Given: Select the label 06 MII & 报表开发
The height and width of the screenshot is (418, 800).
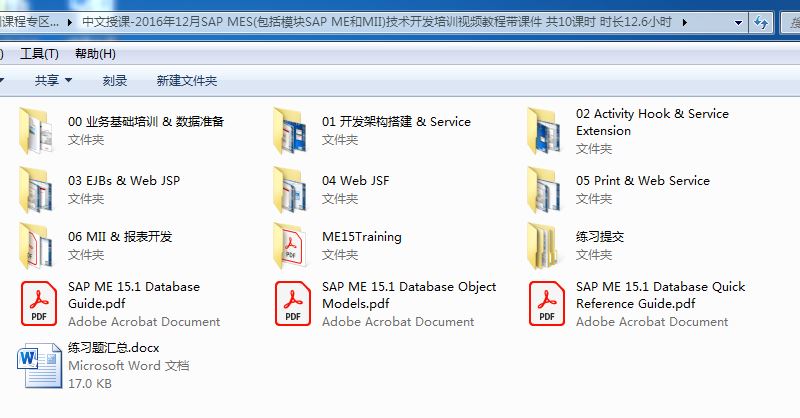Looking at the screenshot, I should coord(120,237).
